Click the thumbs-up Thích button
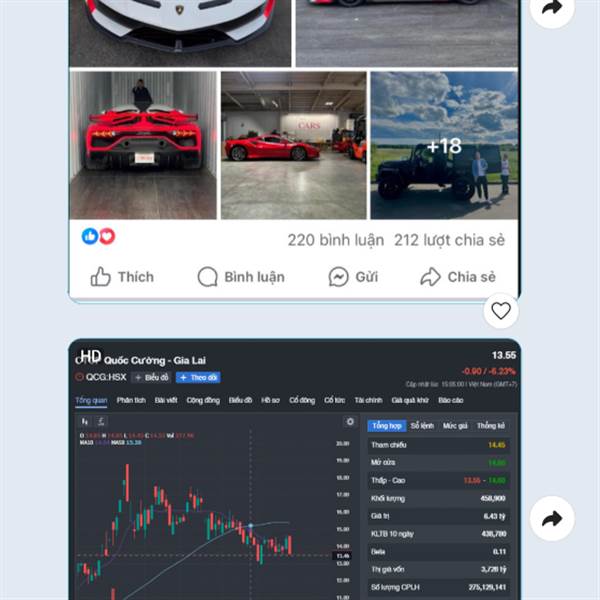This screenshot has width=600, height=600. [122, 277]
